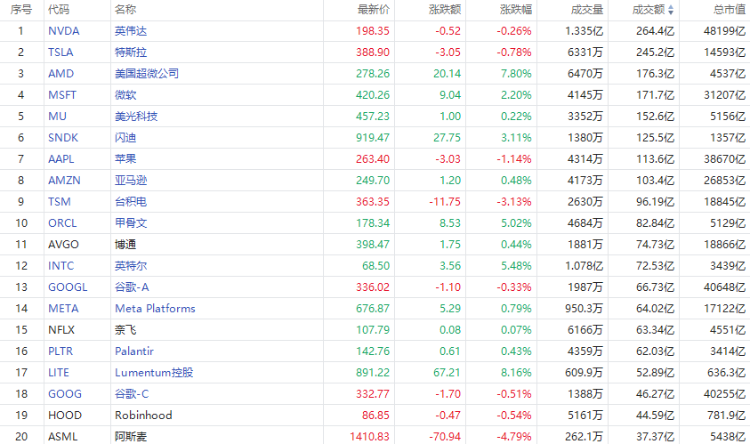Open the AMZN ticker link
The image size is (750, 444).
(x=64, y=180)
